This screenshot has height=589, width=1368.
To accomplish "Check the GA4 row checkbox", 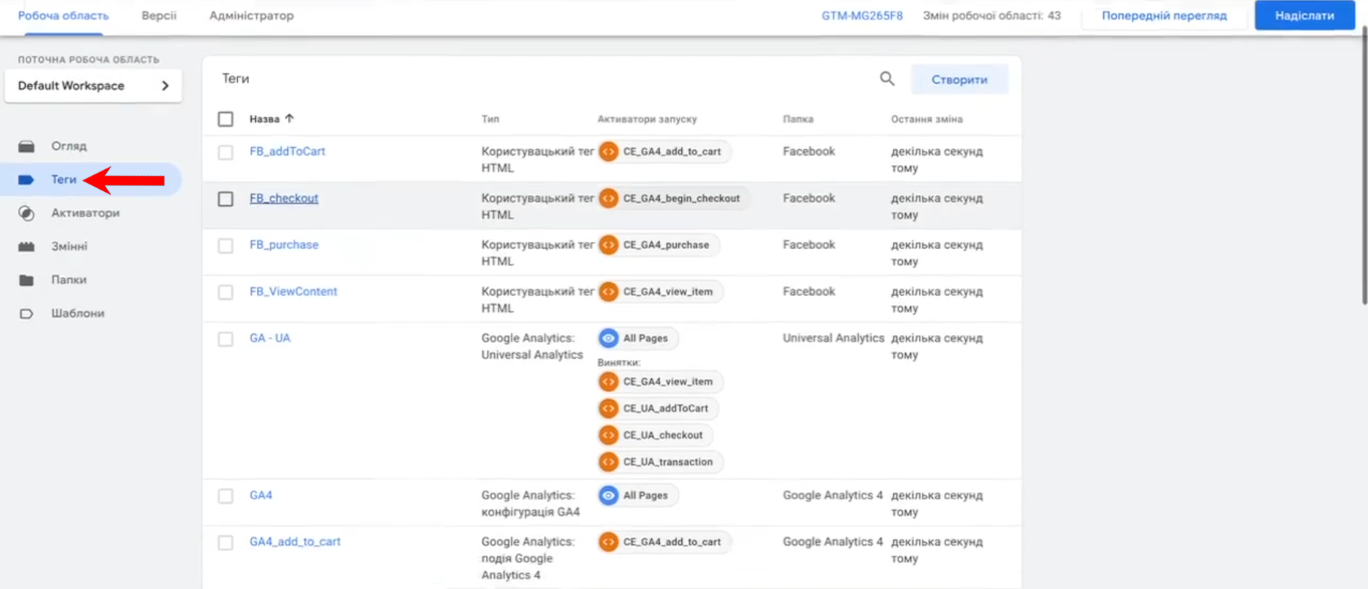I will (x=226, y=496).
